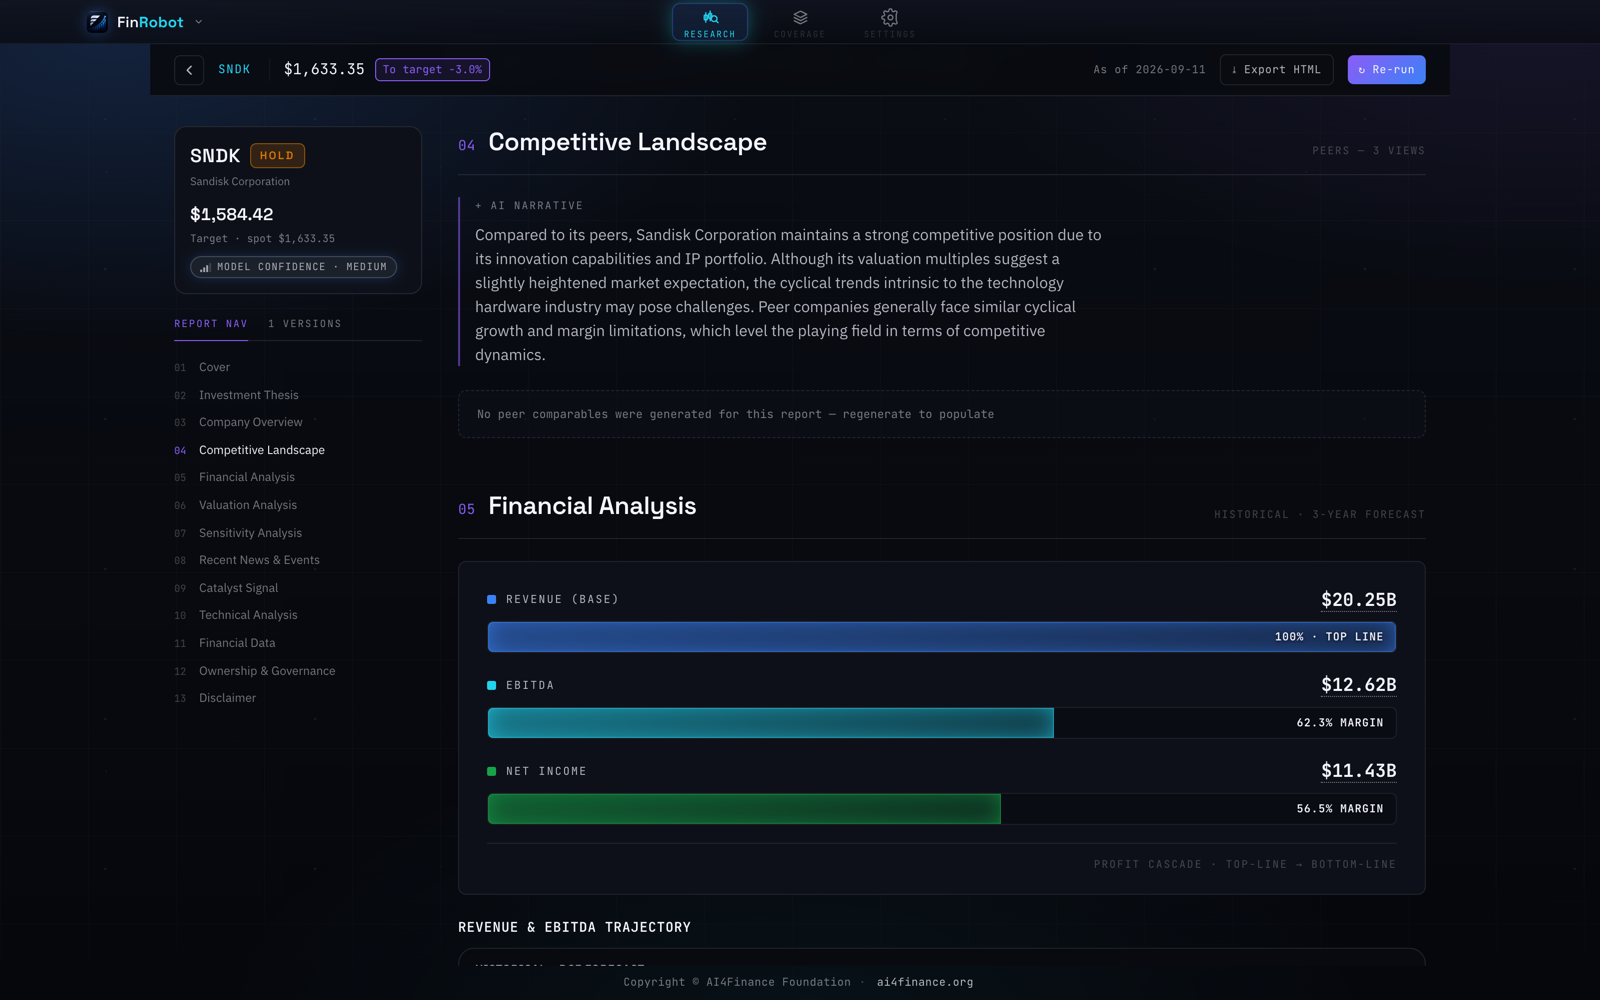Viewport: 1600px width, 1000px height.
Task: Click the EBITDA teal bar
Action: [x=771, y=723]
